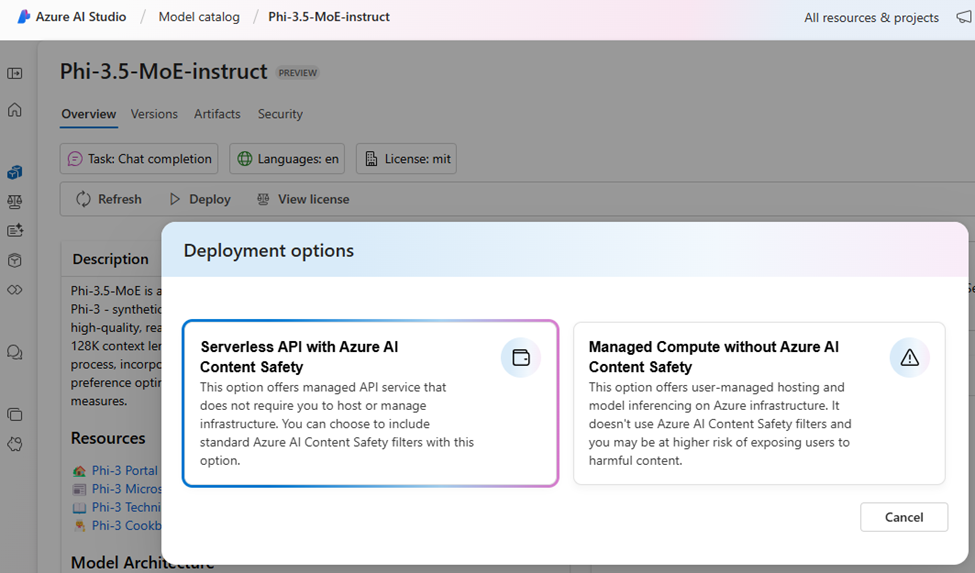Open the Phi-3 Cookb... resource link
The width and height of the screenshot is (975, 573).
coord(127,525)
